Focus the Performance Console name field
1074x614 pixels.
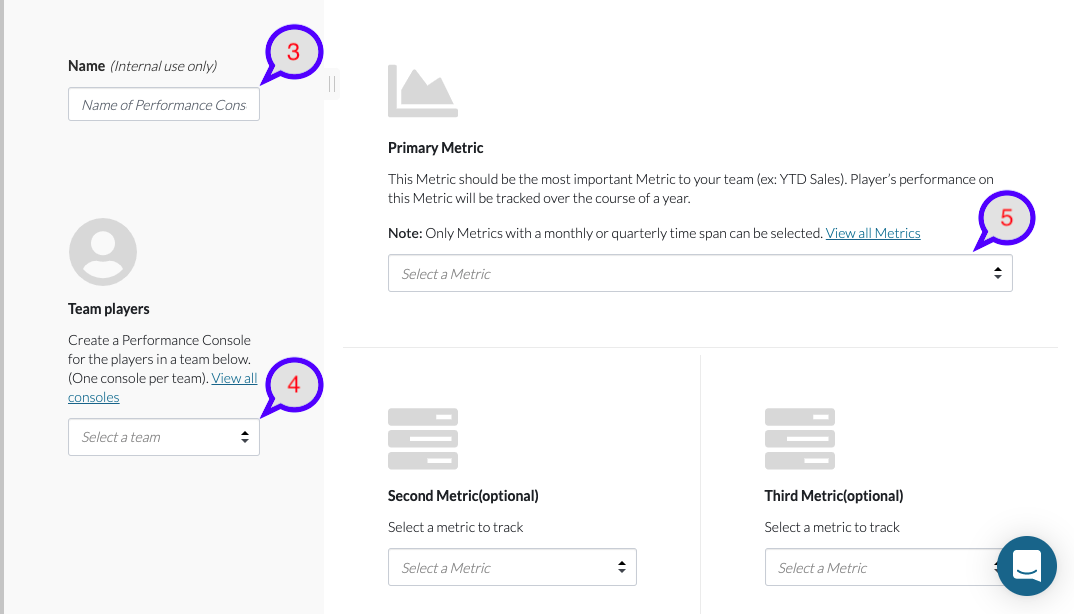tap(164, 104)
